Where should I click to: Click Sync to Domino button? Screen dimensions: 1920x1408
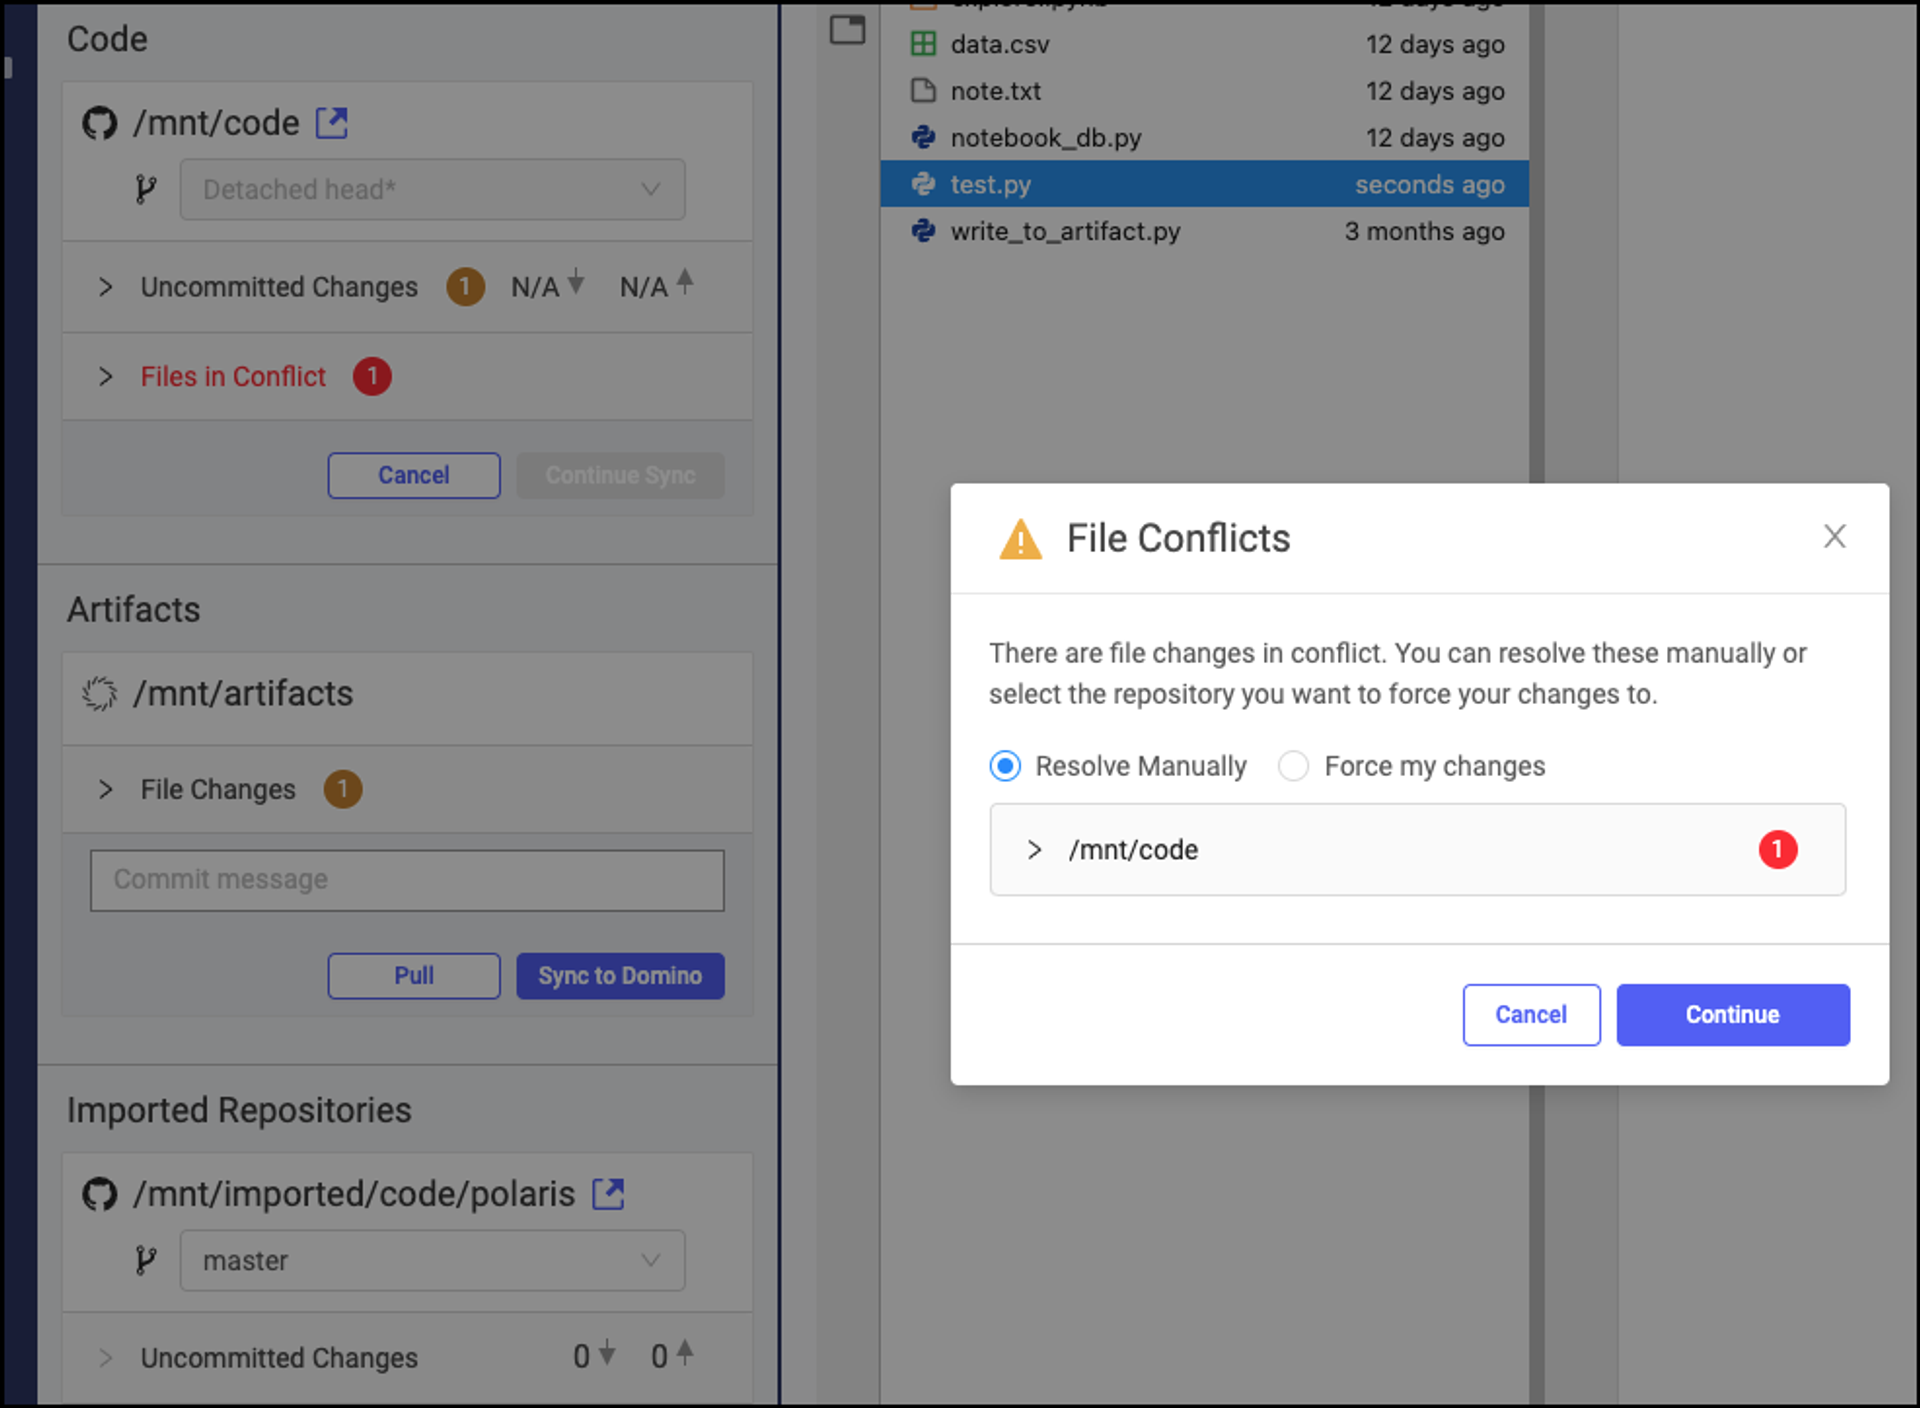(x=620, y=975)
